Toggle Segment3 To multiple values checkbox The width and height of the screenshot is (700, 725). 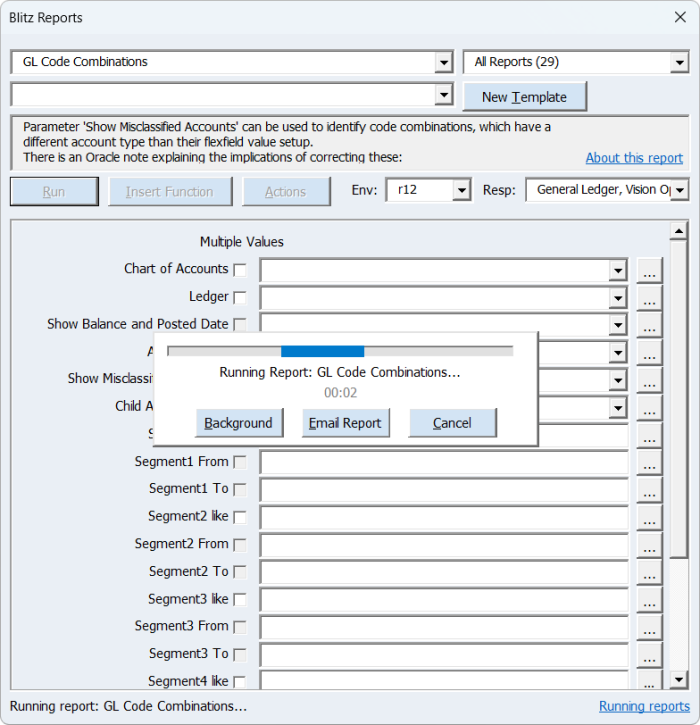(240, 655)
